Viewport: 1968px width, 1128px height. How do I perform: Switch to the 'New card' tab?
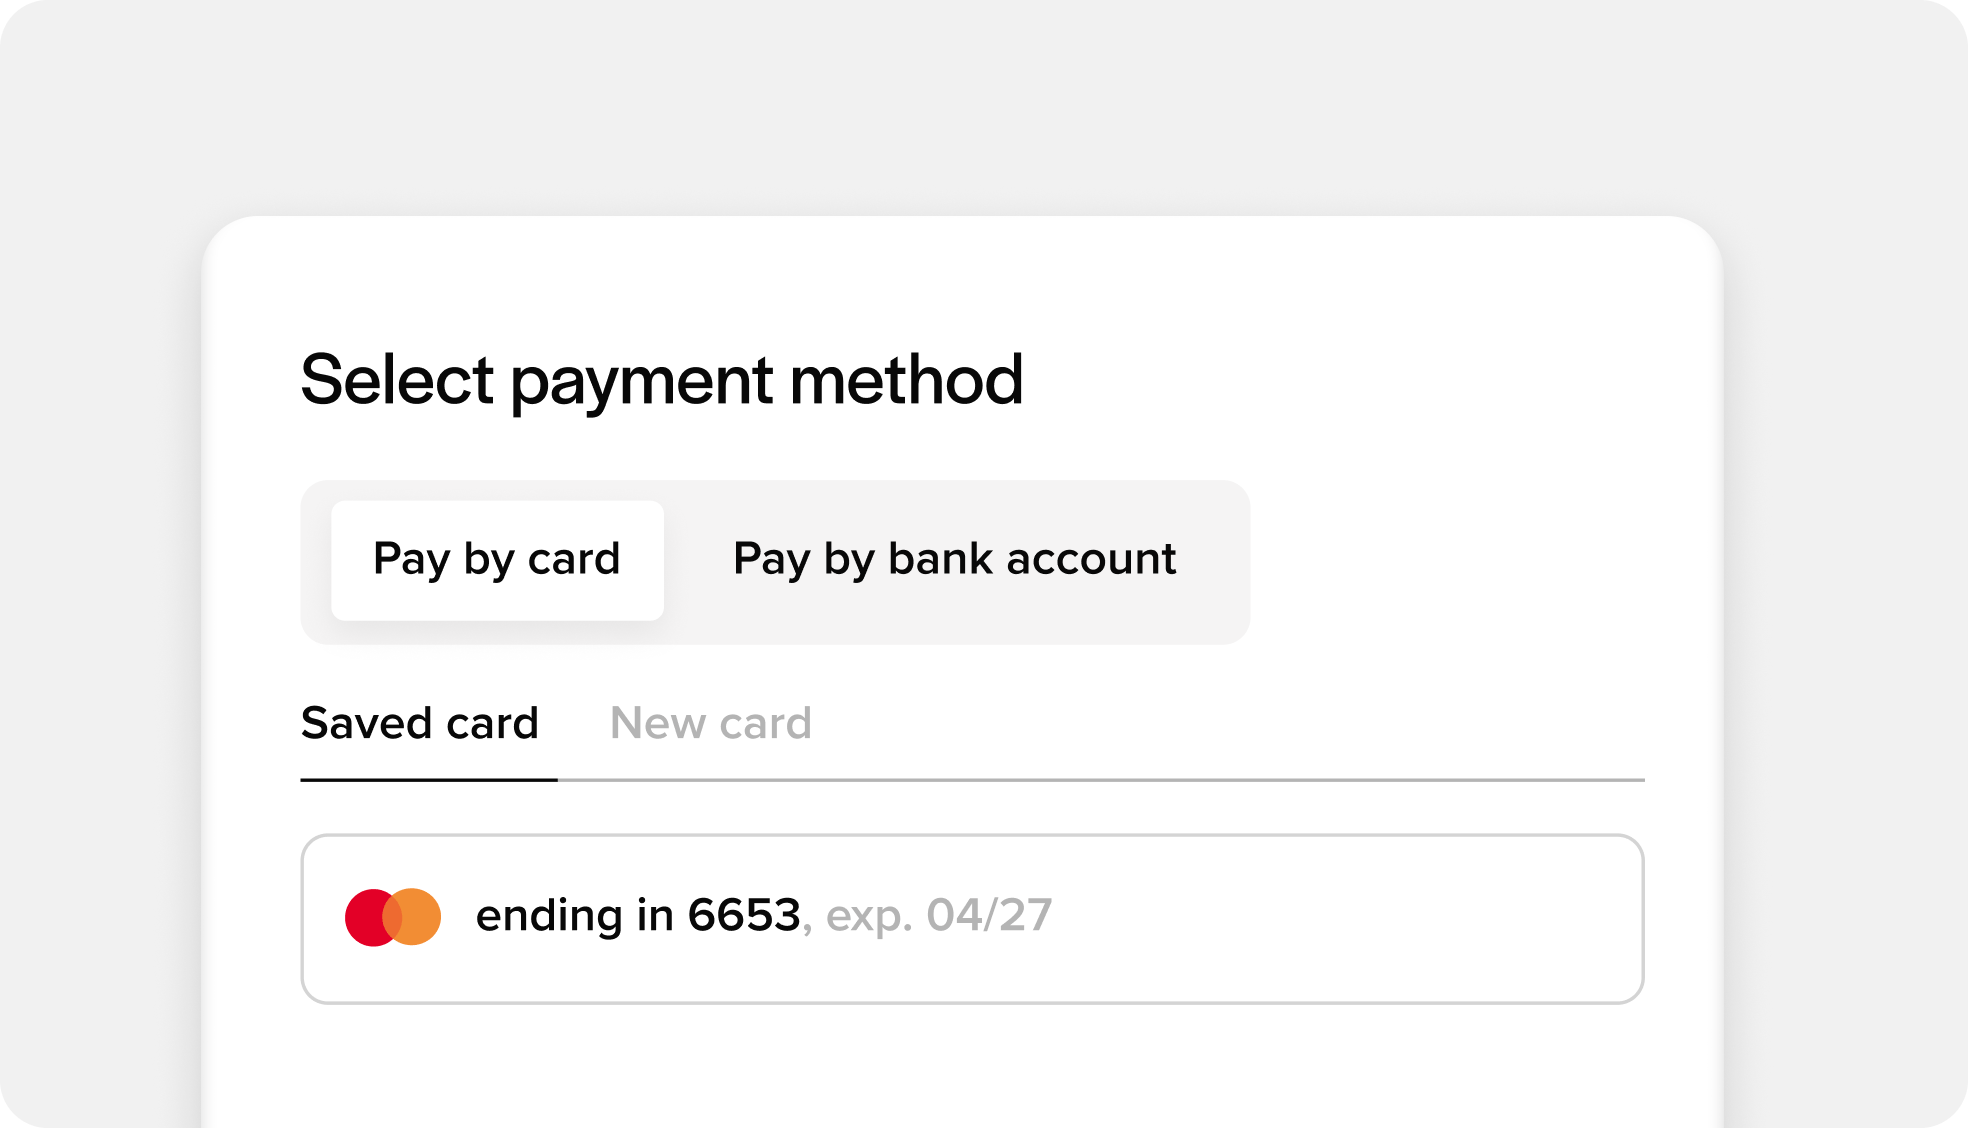[711, 724]
